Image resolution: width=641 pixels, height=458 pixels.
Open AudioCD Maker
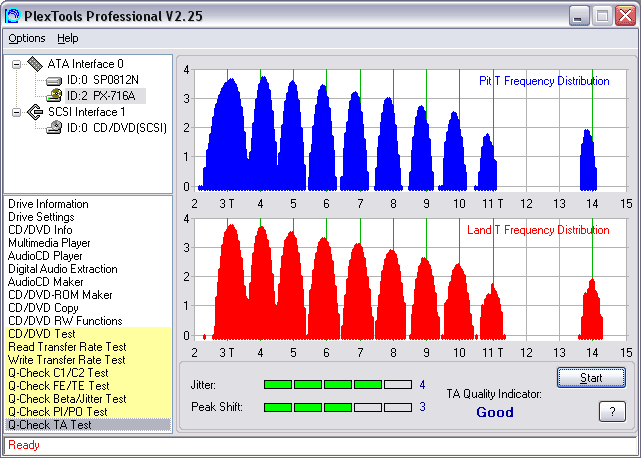pyautogui.click(x=45, y=282)
